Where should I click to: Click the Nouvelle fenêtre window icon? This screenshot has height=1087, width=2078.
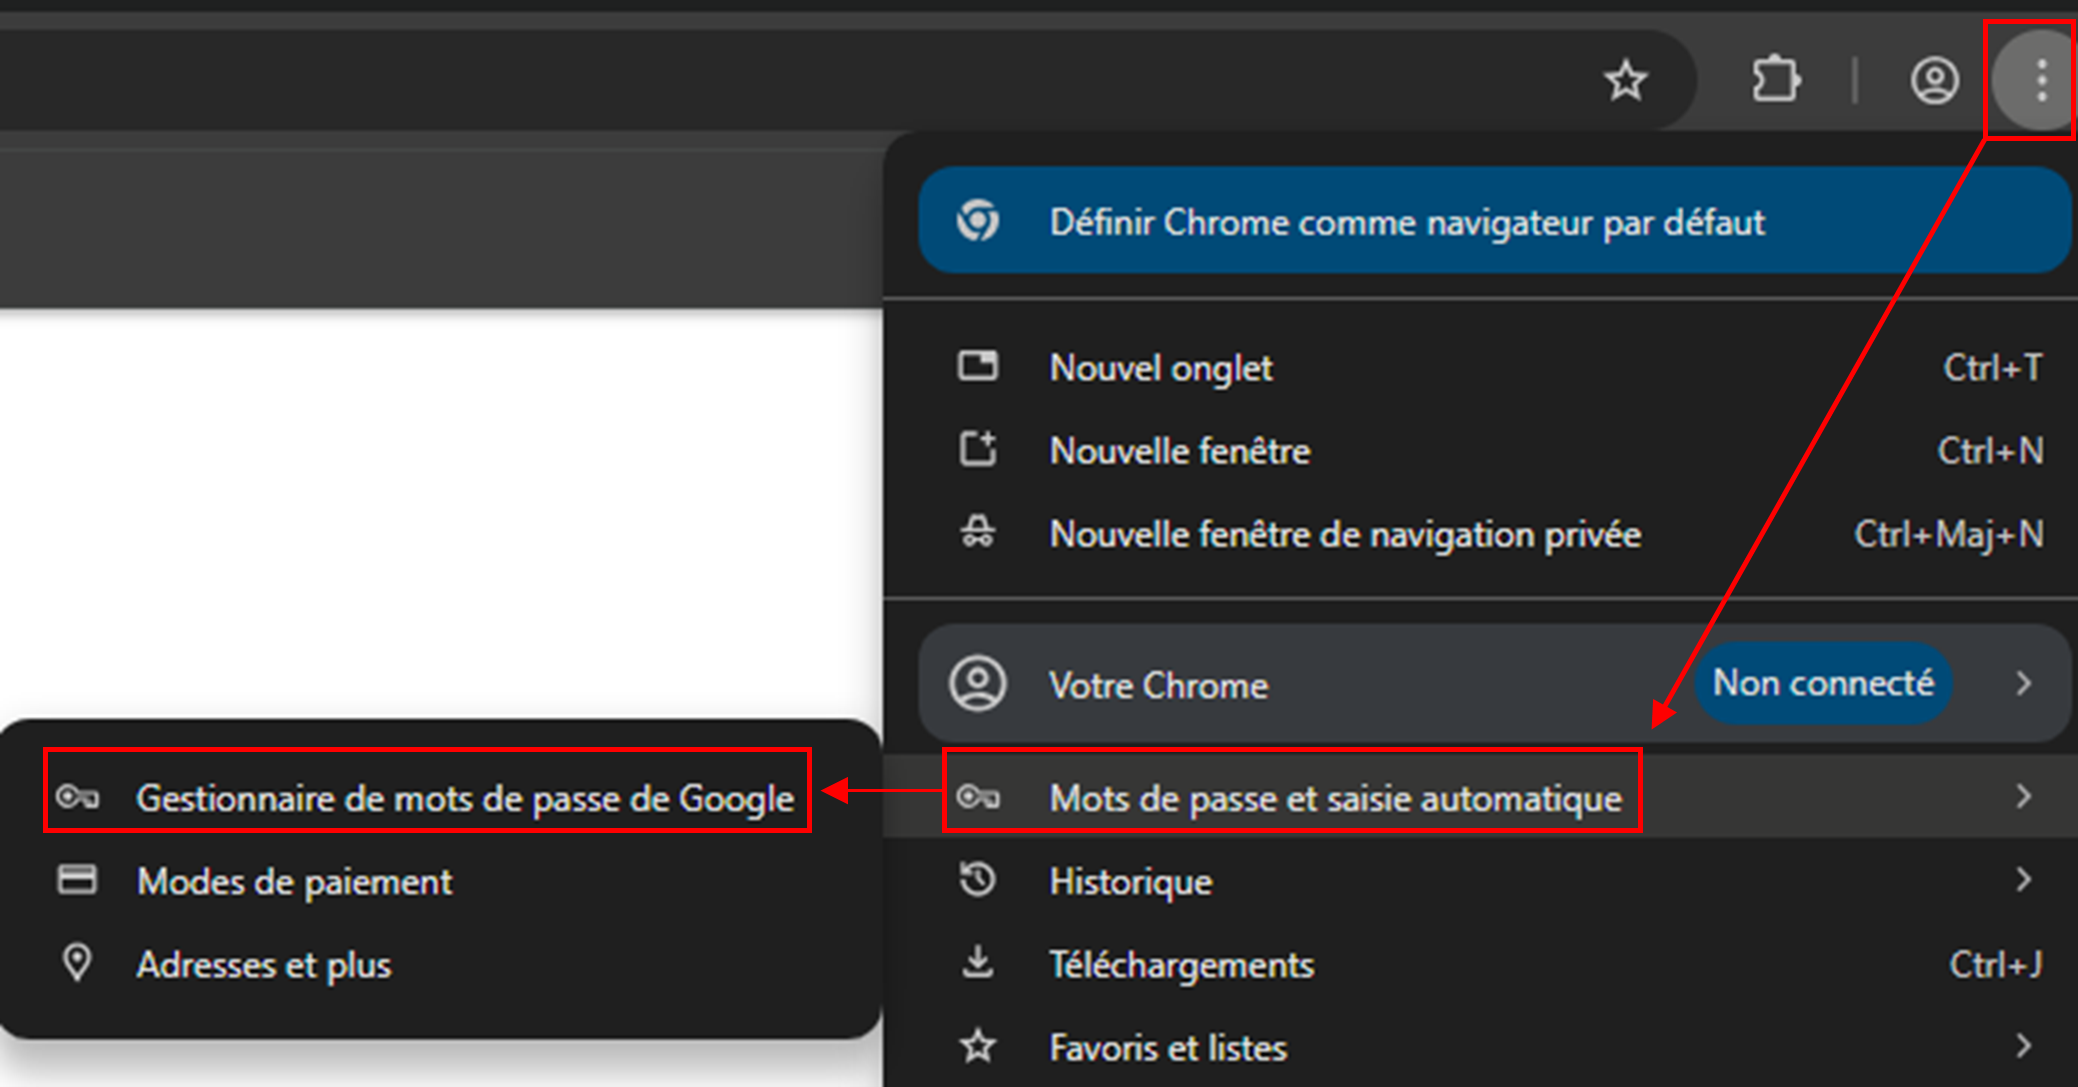point(977,449)
